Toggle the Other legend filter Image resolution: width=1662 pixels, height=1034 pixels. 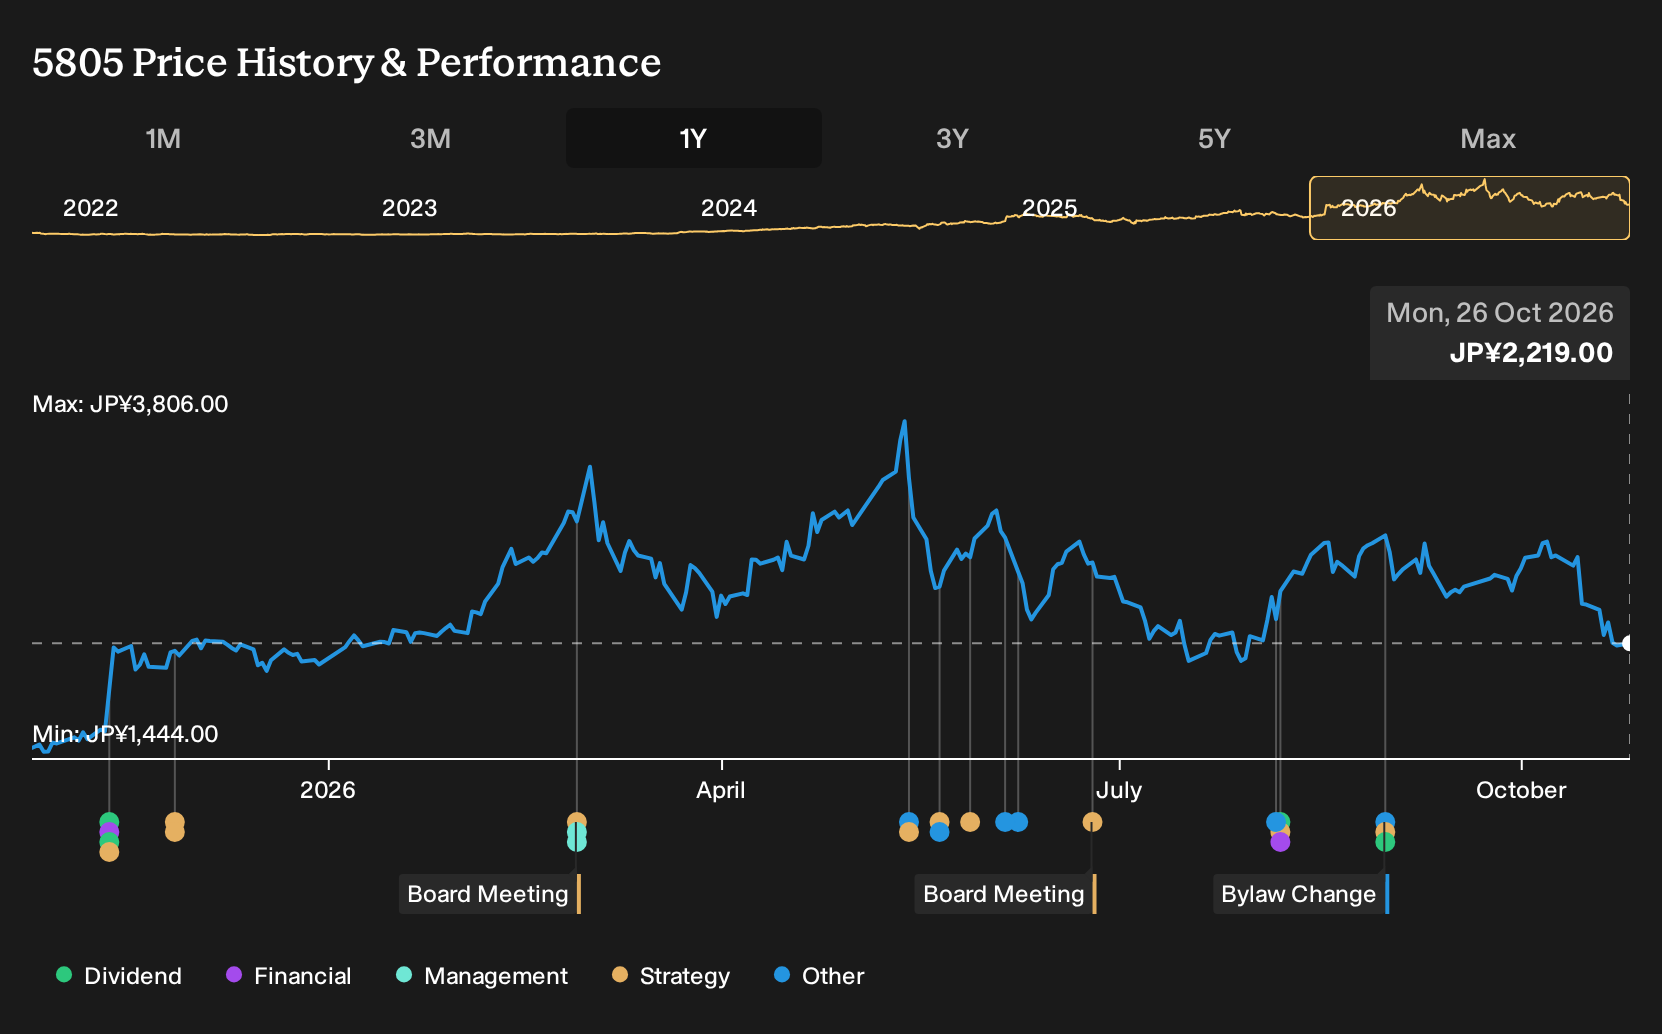click(x=819, y=976)
